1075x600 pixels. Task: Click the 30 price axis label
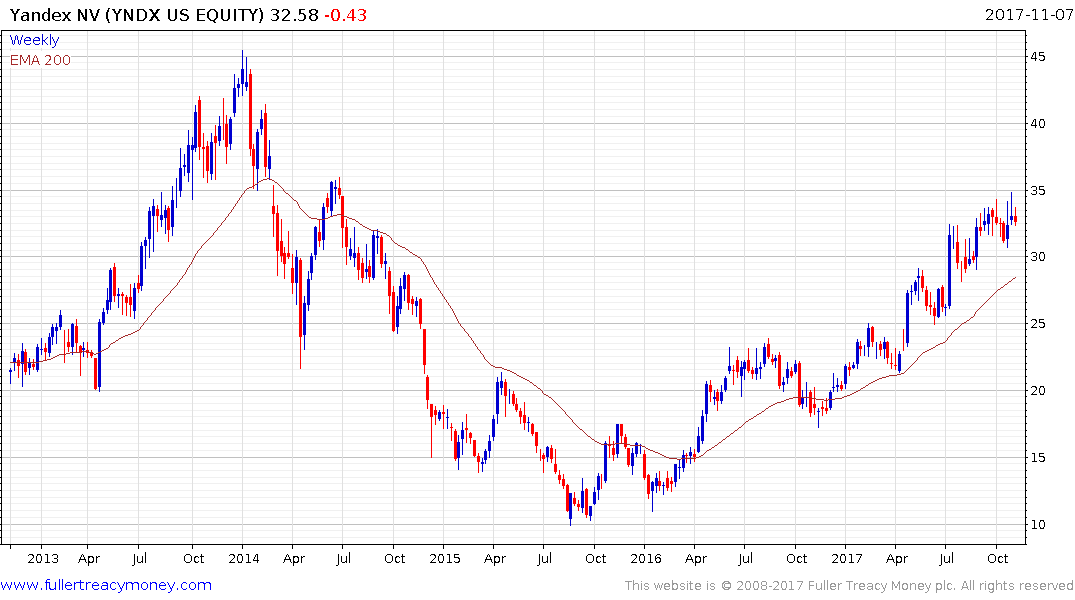pyautogui.click(x=1037, y=256)
